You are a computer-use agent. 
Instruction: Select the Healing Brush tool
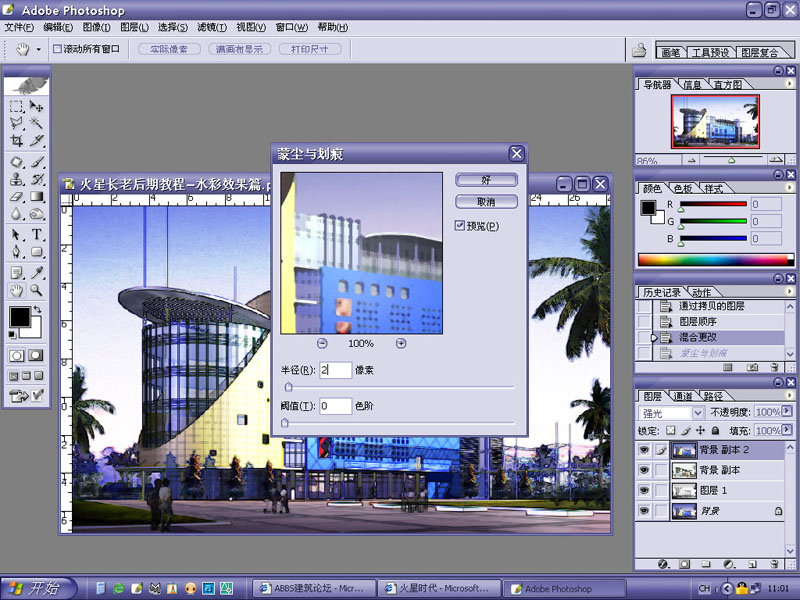point(16,162)
